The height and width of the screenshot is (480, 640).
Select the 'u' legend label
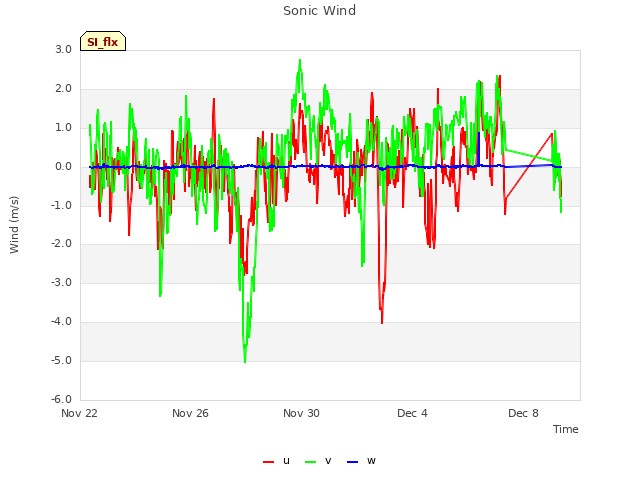(x=286, y=461)
